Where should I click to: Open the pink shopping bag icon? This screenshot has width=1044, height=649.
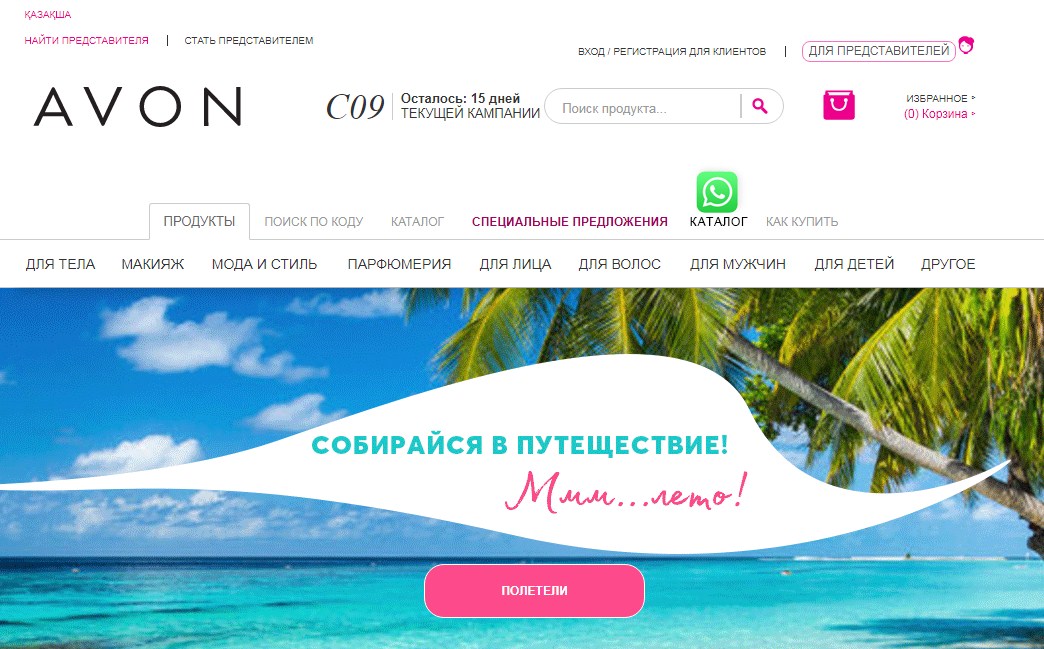pos(839,105)
